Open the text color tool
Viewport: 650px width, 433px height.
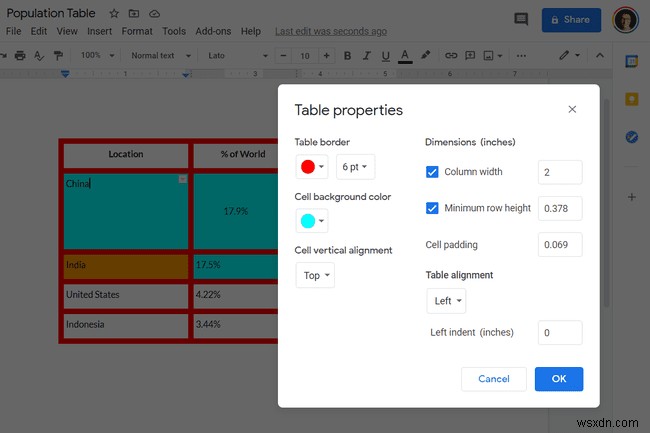pos(405,55)
